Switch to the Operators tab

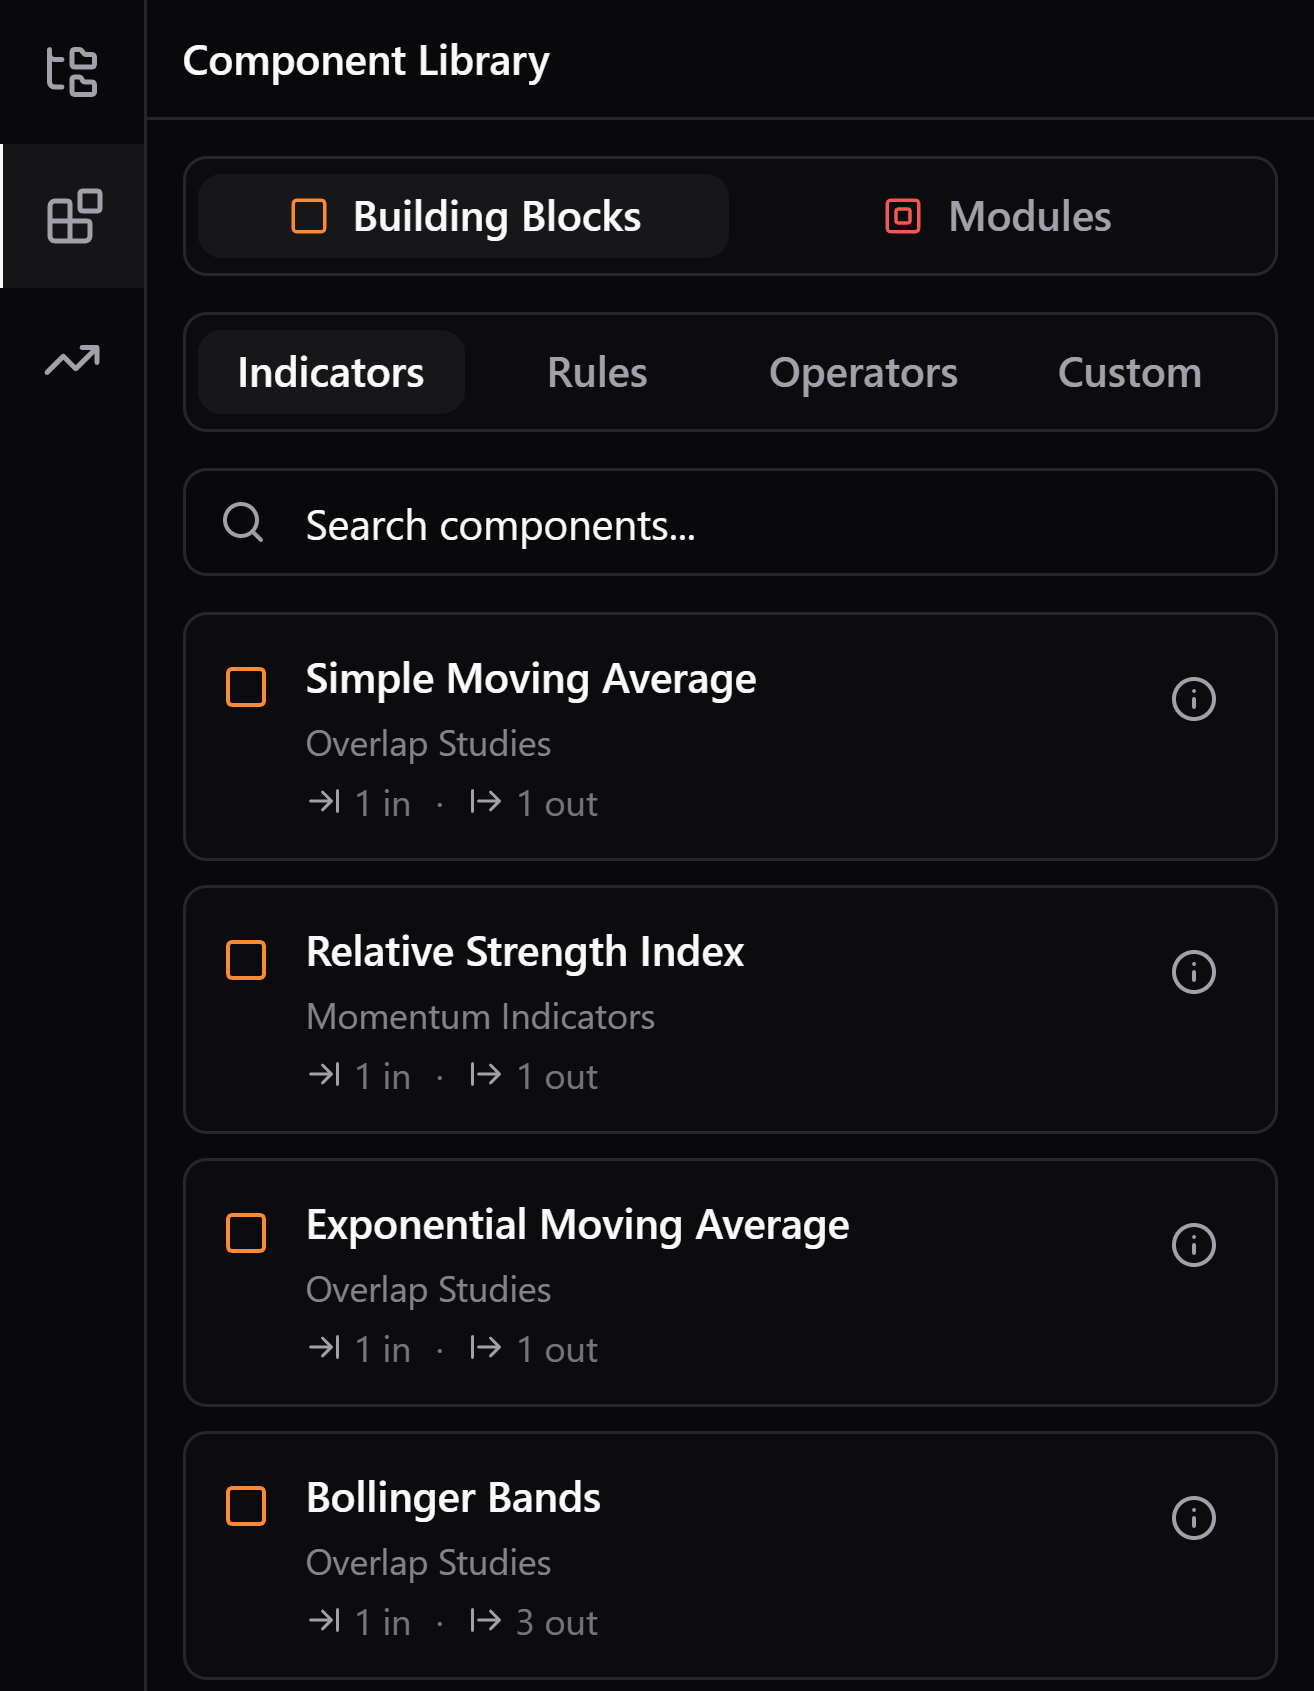coord(863,372)
